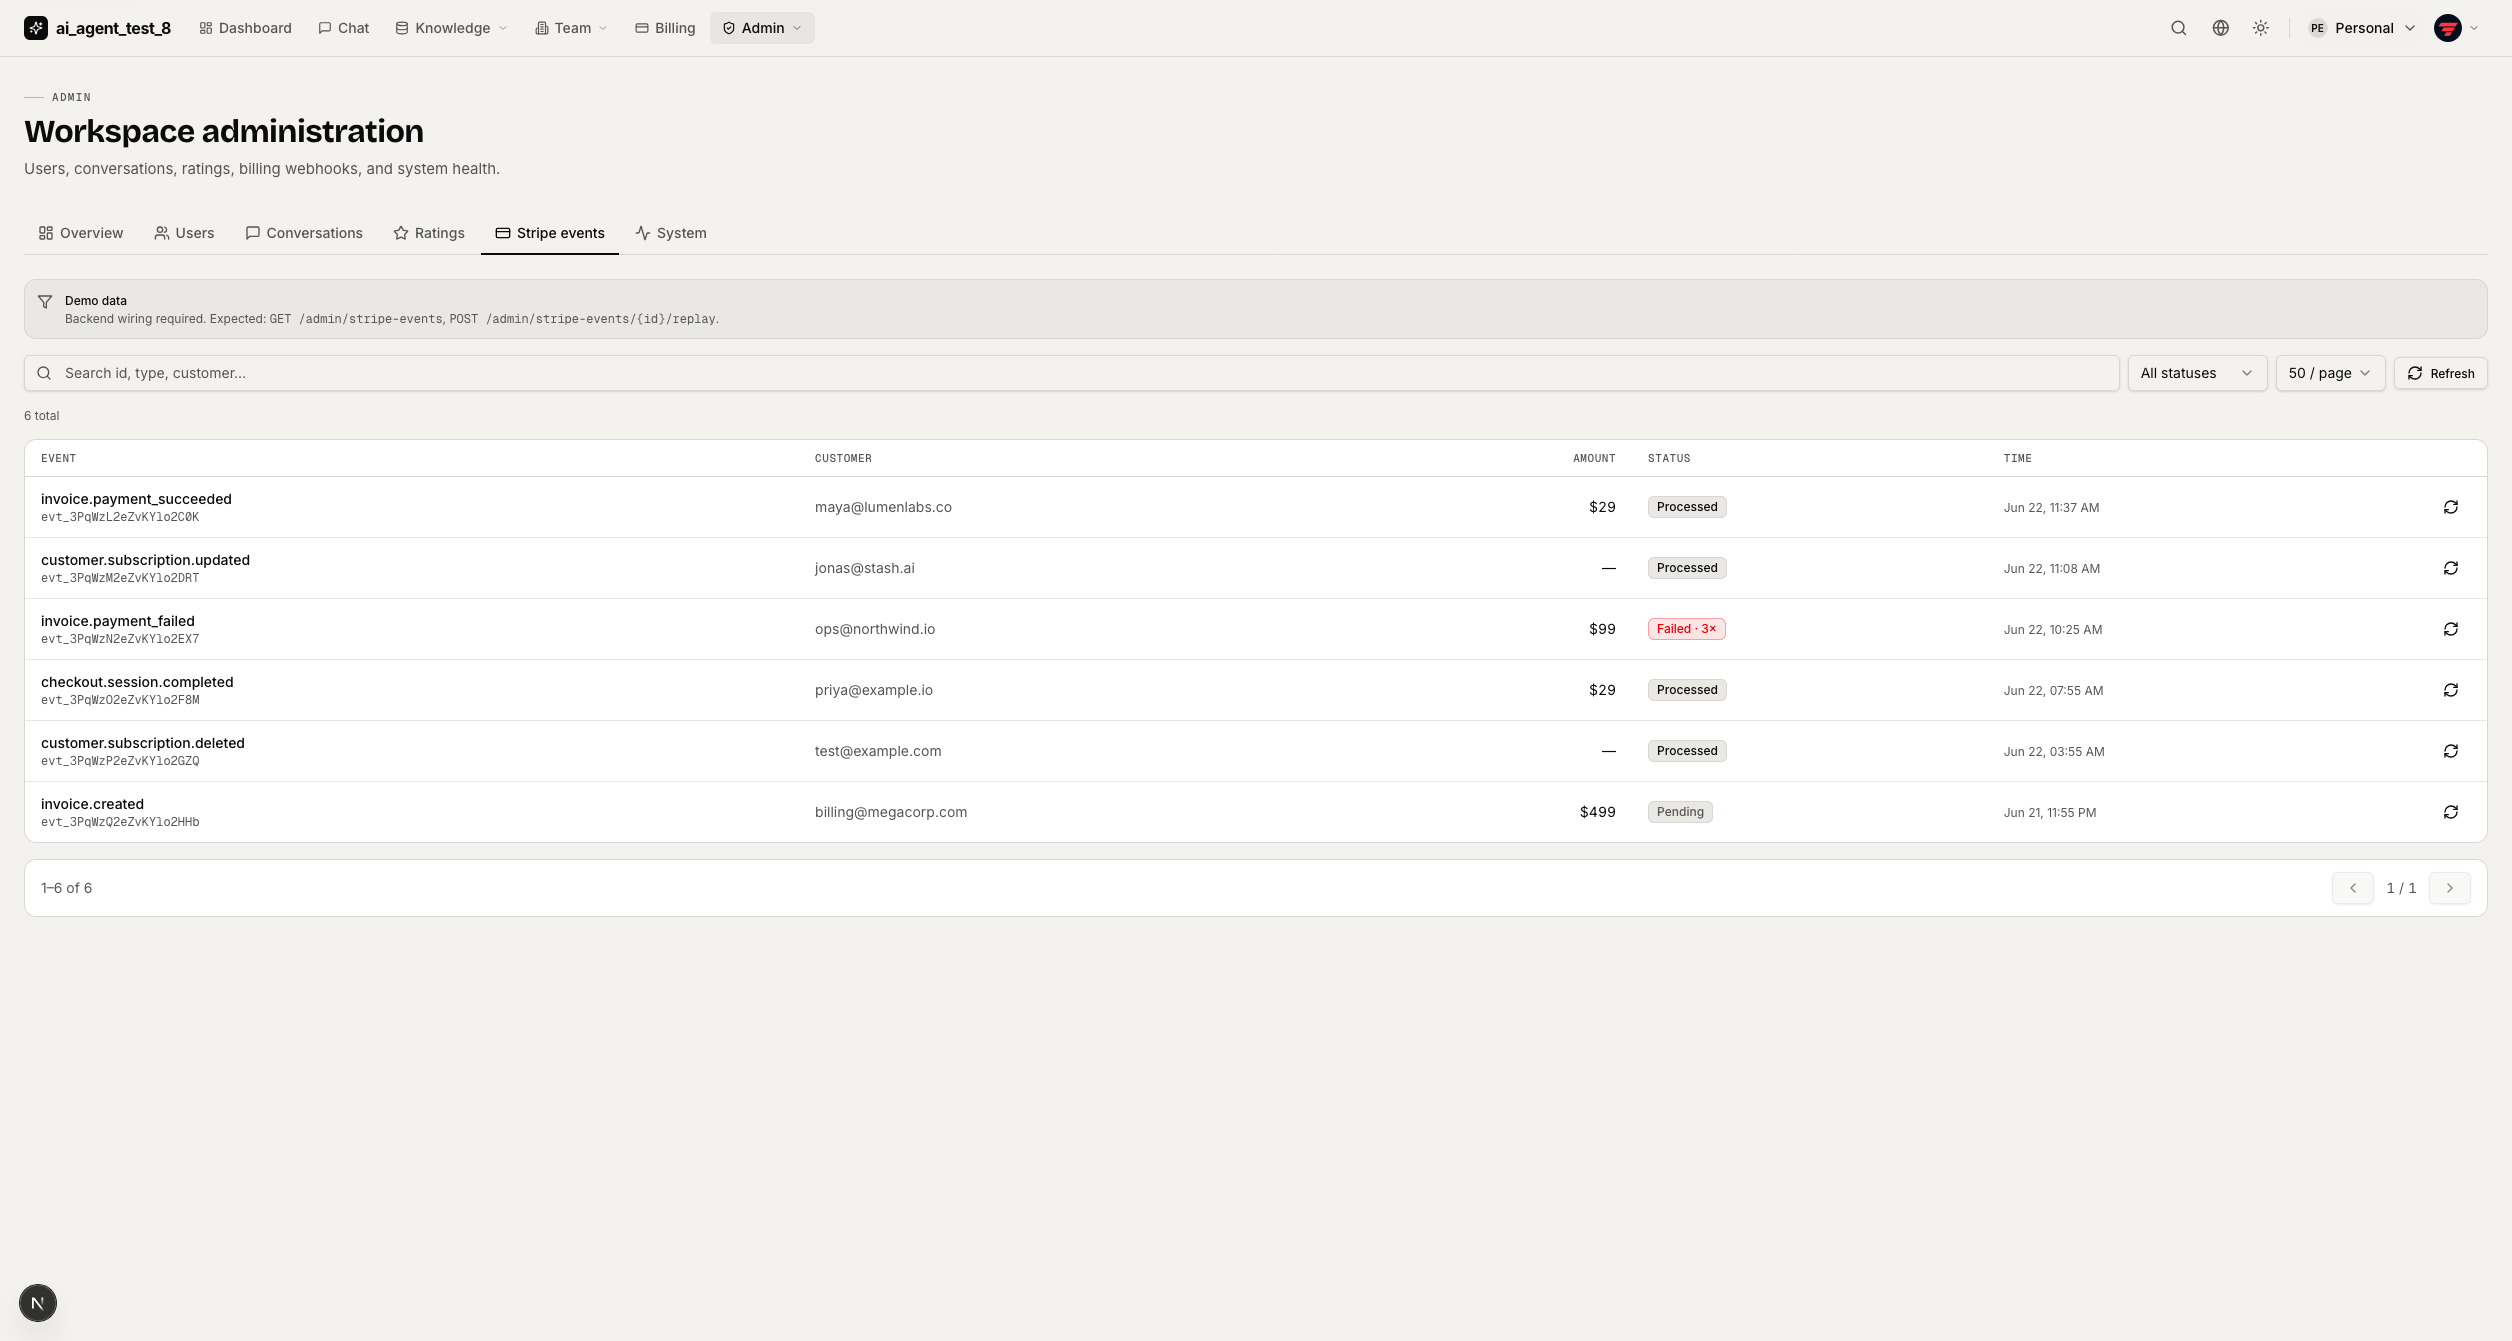Expand the Team menu
The image size is (2512, 1341).
(571, 28)
